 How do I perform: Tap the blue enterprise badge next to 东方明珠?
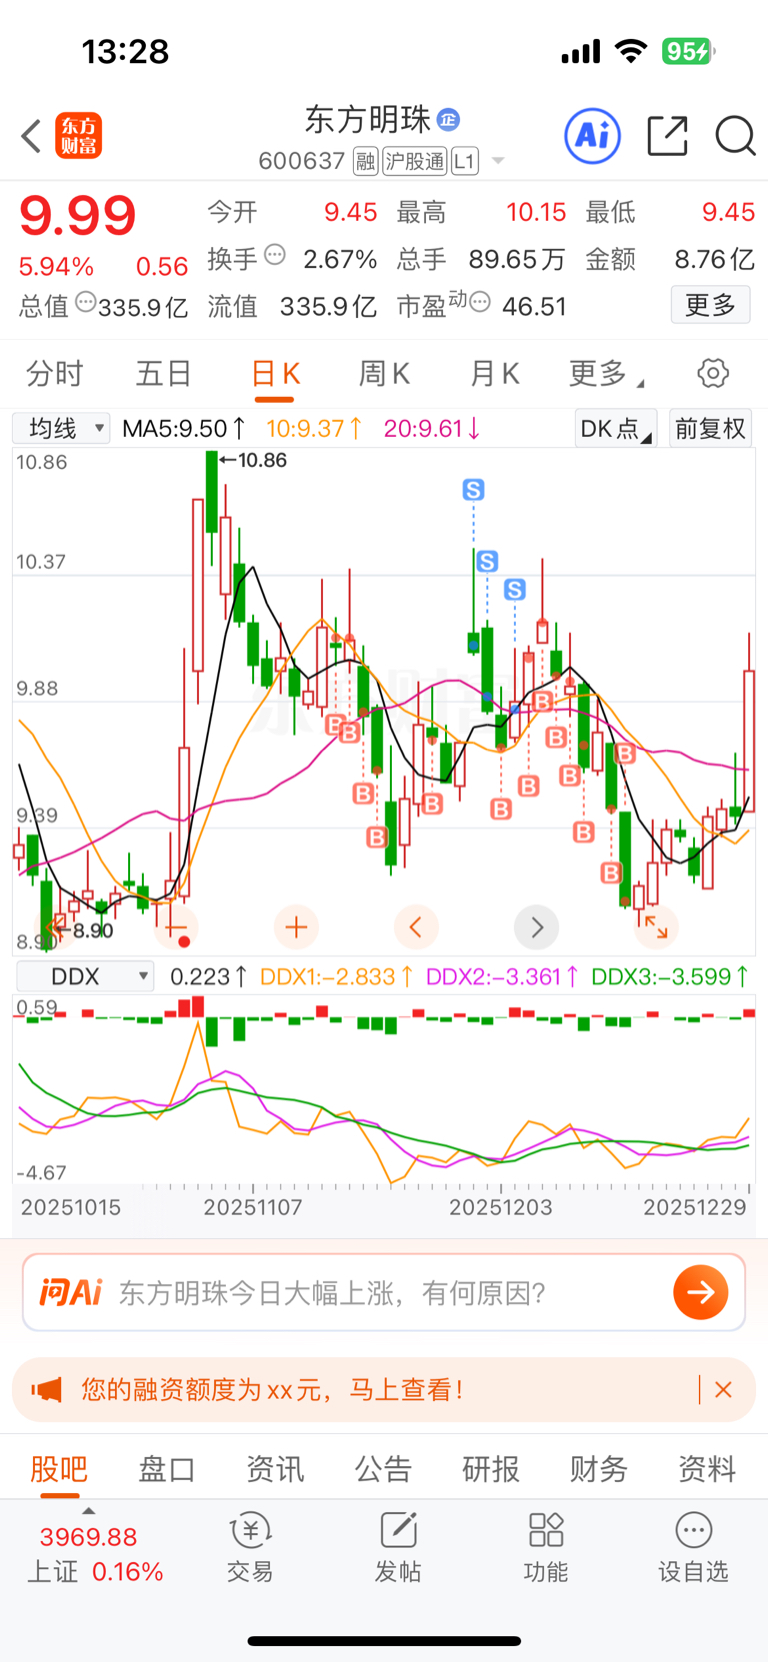tap(449, 119)
